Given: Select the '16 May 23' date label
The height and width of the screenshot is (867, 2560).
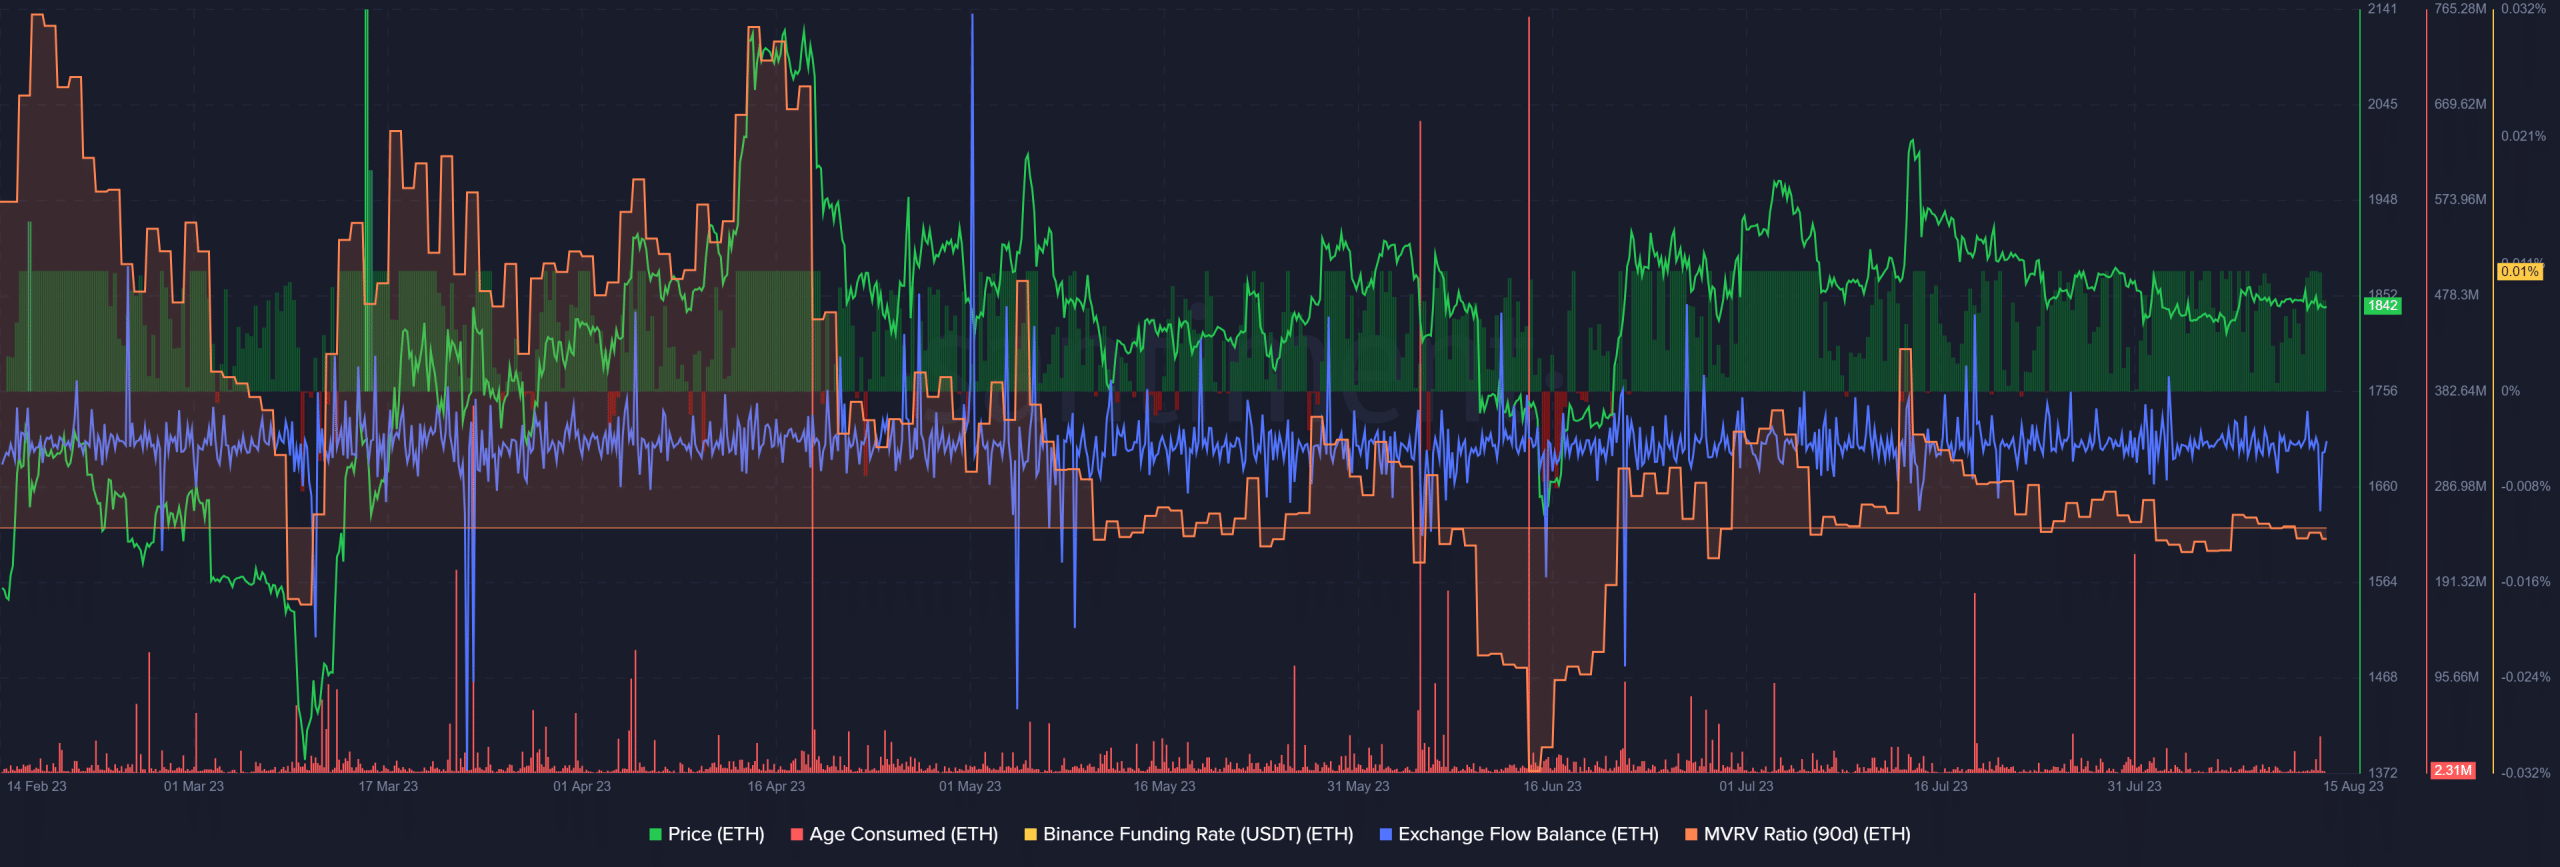Looking at the screenshot, I should [1164, 786].
